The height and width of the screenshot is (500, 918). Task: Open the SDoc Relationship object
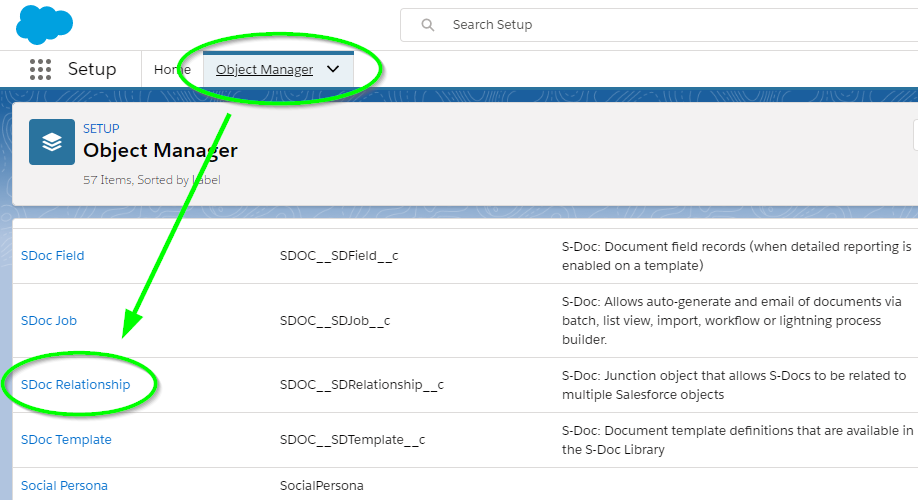click(x=76, y=385)
